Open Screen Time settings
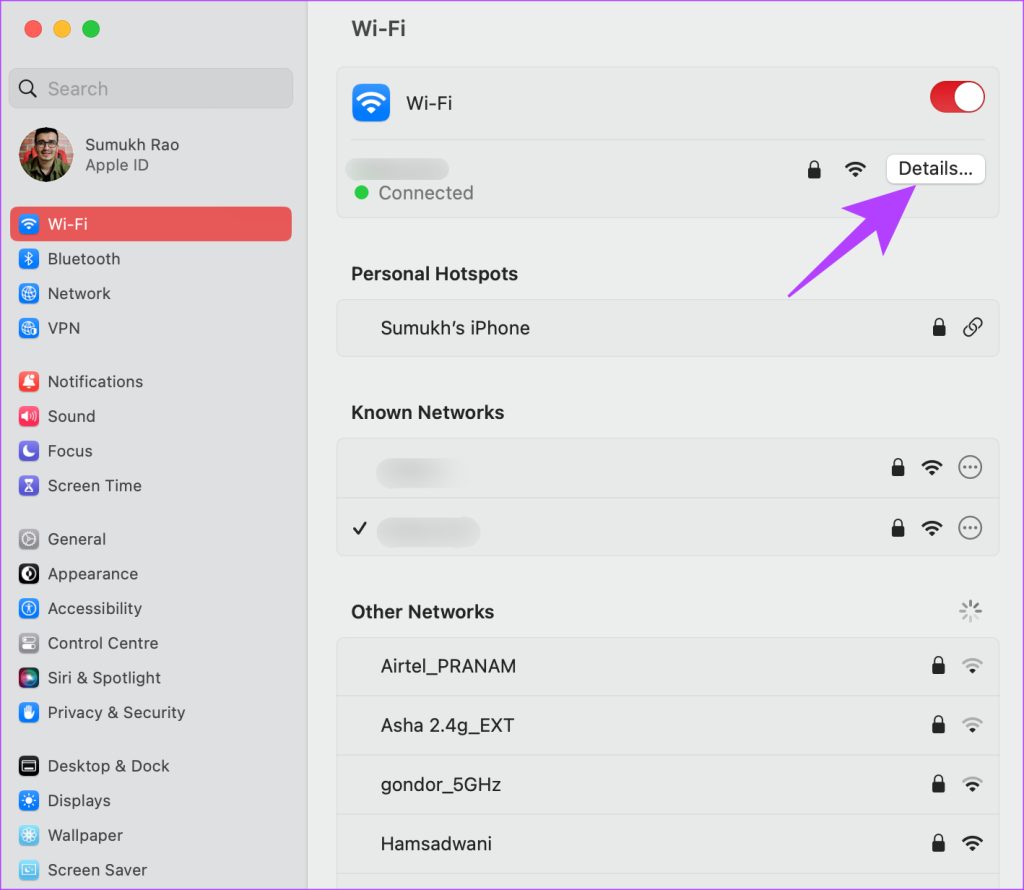This screenshot has height=890, width=1024. tap(94, 486)
